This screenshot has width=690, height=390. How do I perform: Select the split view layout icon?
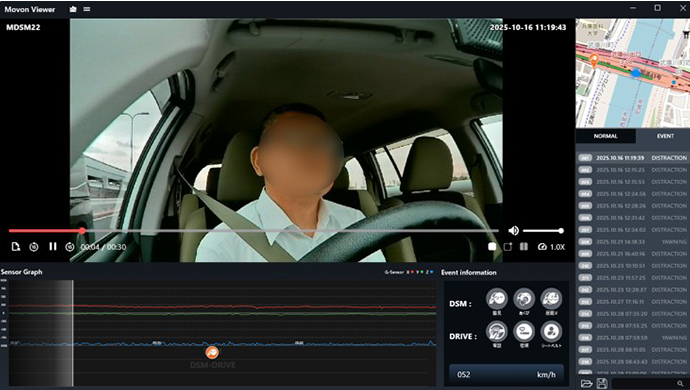[524, 247]
